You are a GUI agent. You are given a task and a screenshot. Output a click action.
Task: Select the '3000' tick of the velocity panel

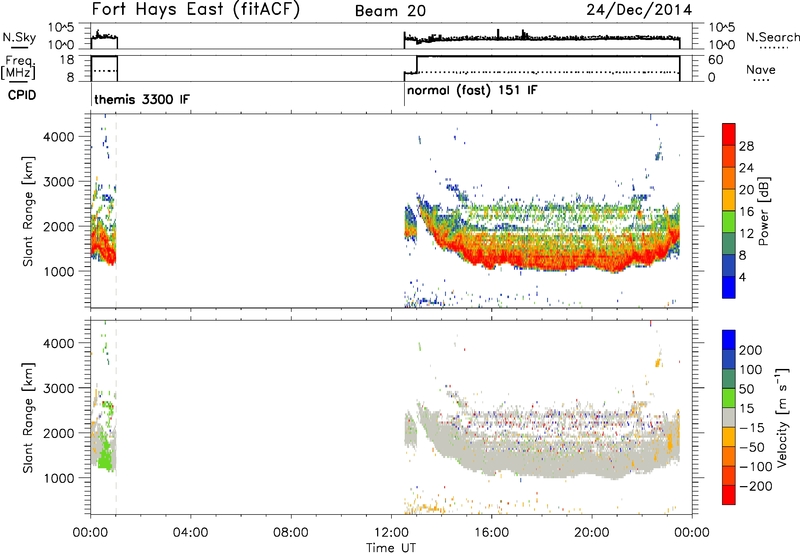click(x=59, y=388)
